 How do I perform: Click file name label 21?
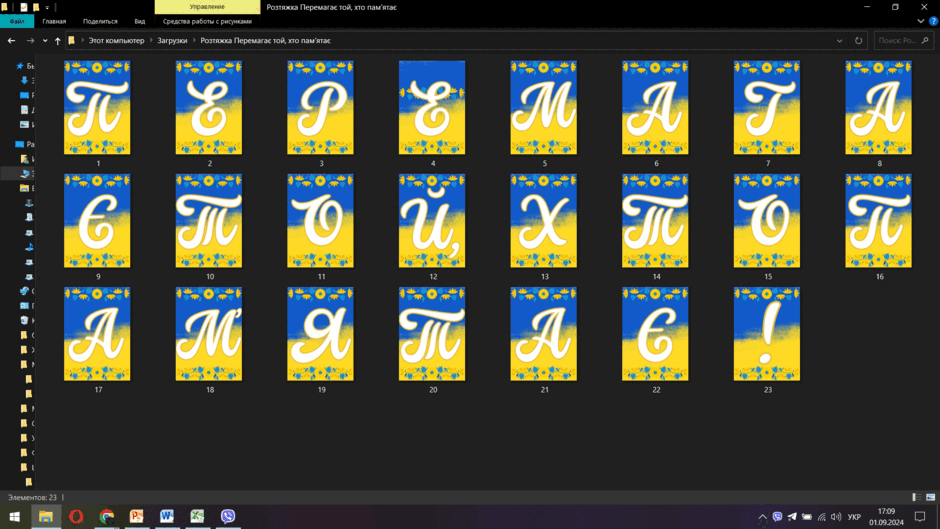544,390
